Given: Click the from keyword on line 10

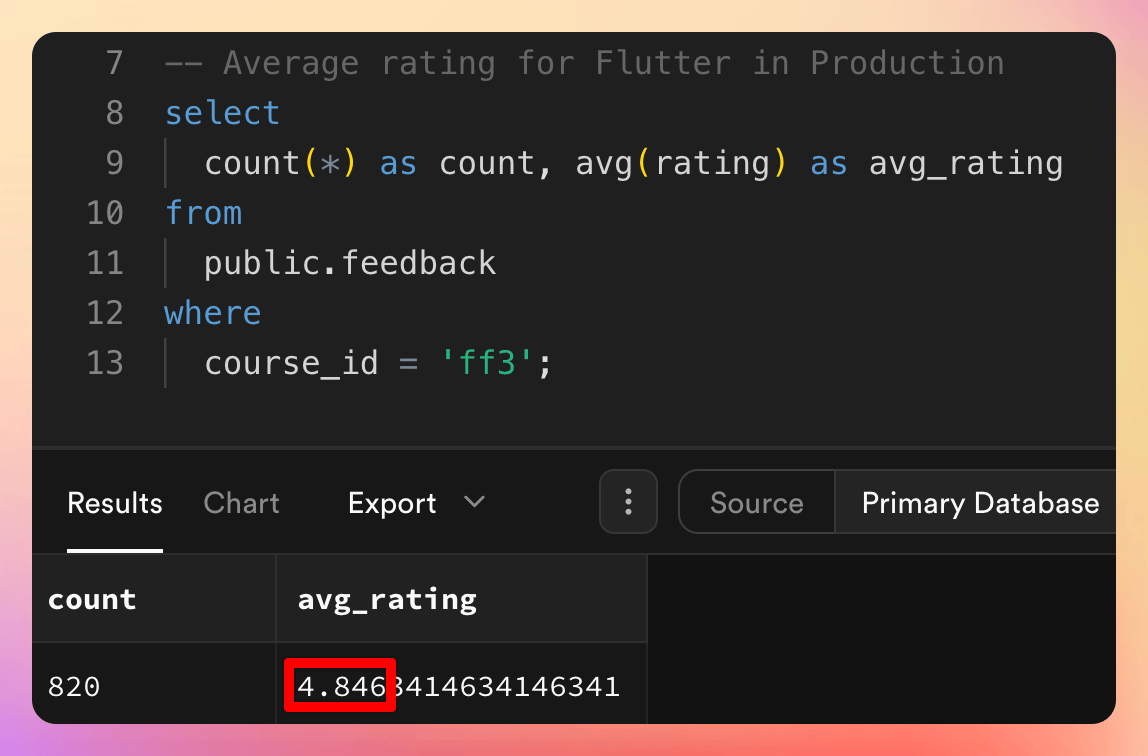Looking at the screenshot, I should (203, 213).
